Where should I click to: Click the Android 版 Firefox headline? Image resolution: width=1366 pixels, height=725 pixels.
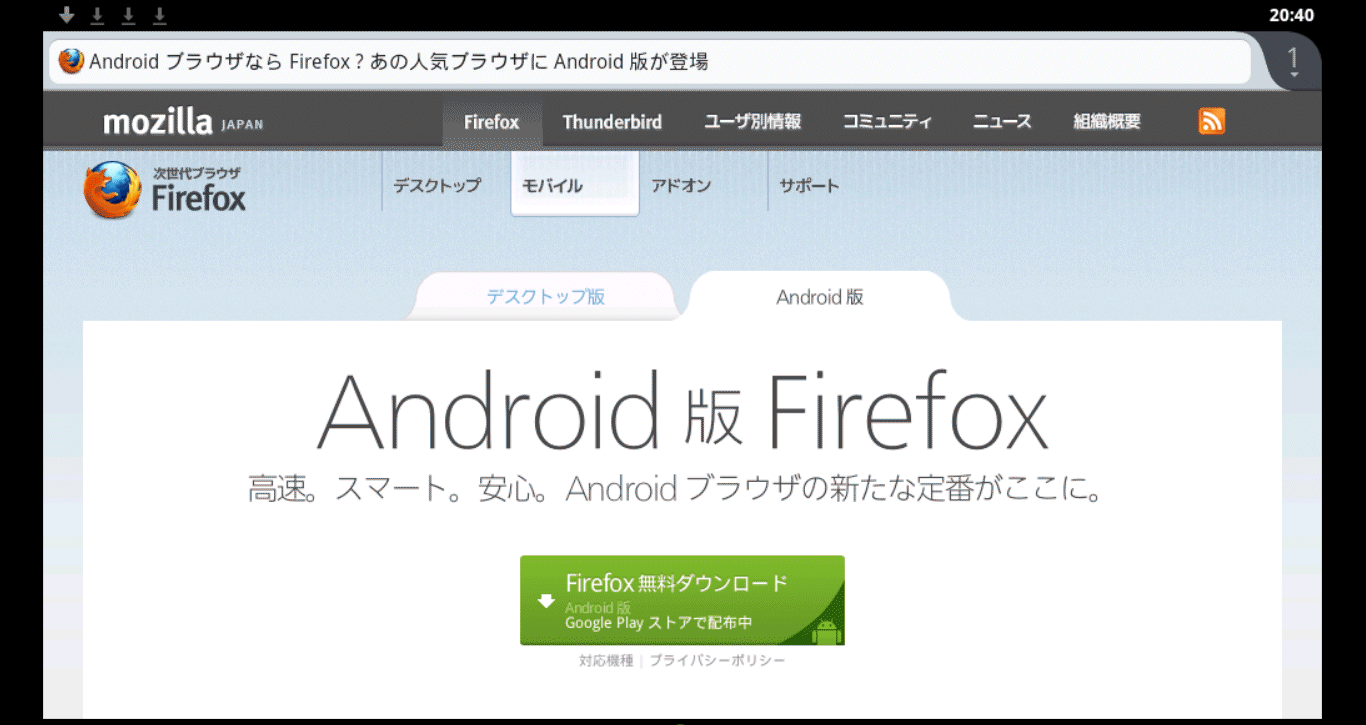pos(682,411)
